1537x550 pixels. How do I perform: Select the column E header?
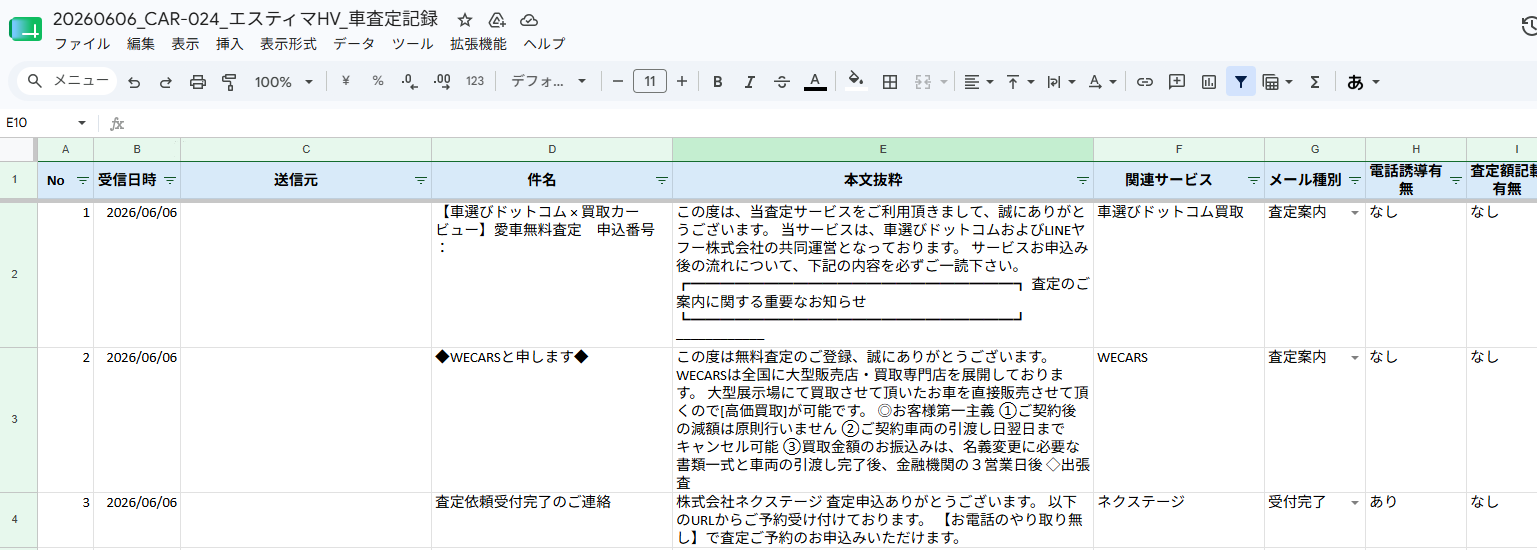click(x=883, y=149)
